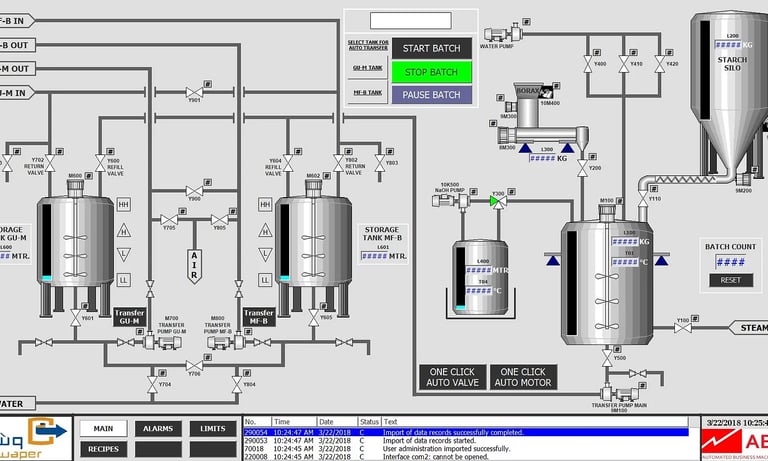The height and width of the screenshot is (461, 768).
Task: Click the BATCH COUNT value field
Action: coord(731,262)
